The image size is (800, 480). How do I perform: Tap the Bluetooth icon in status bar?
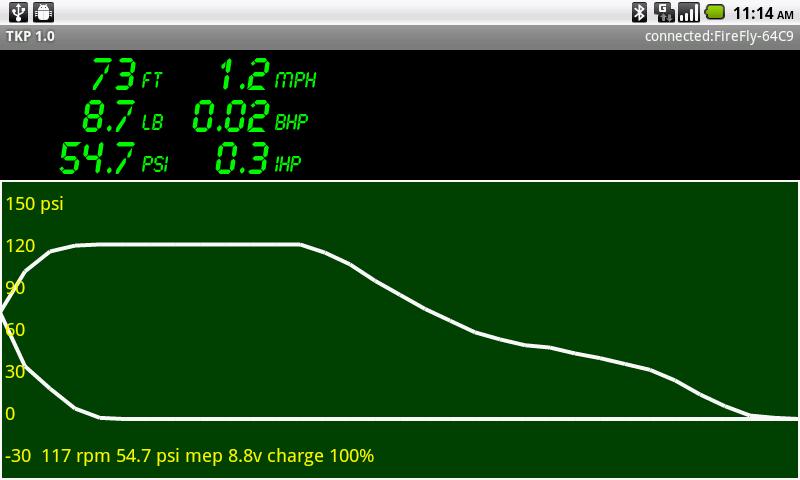point(639,12)
